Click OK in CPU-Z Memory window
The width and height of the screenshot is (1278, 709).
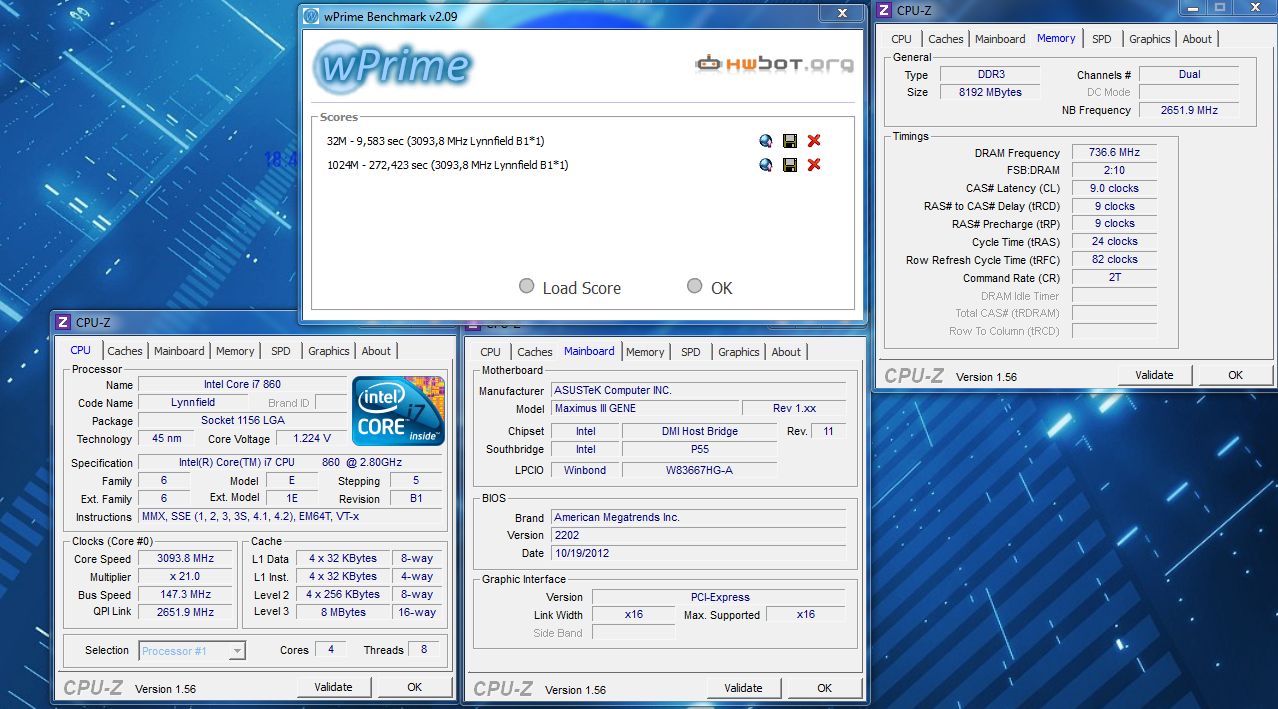1236,375
